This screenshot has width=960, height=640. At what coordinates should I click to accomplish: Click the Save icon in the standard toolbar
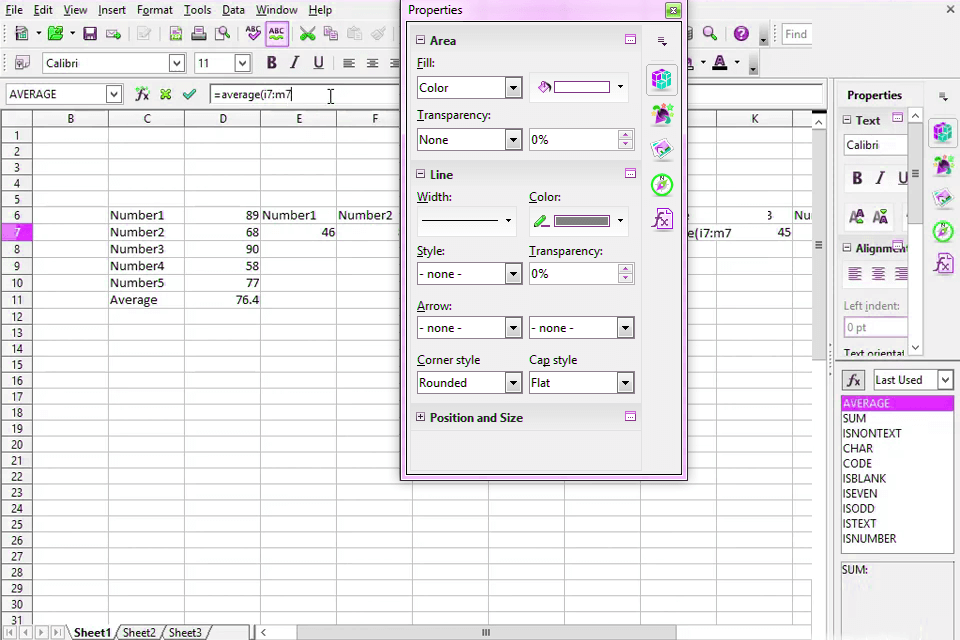click(90, 34)
